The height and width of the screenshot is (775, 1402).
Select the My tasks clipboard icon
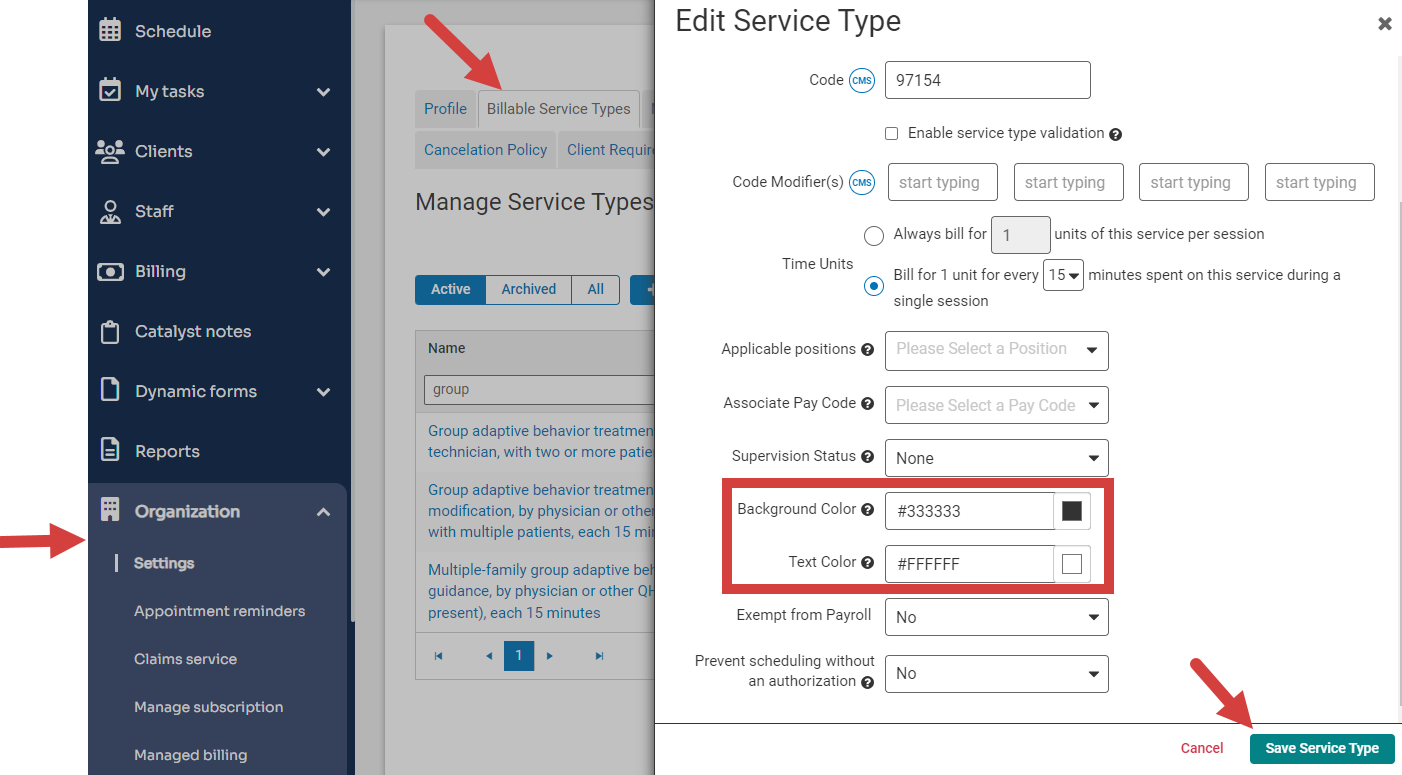tap(108, 91)
